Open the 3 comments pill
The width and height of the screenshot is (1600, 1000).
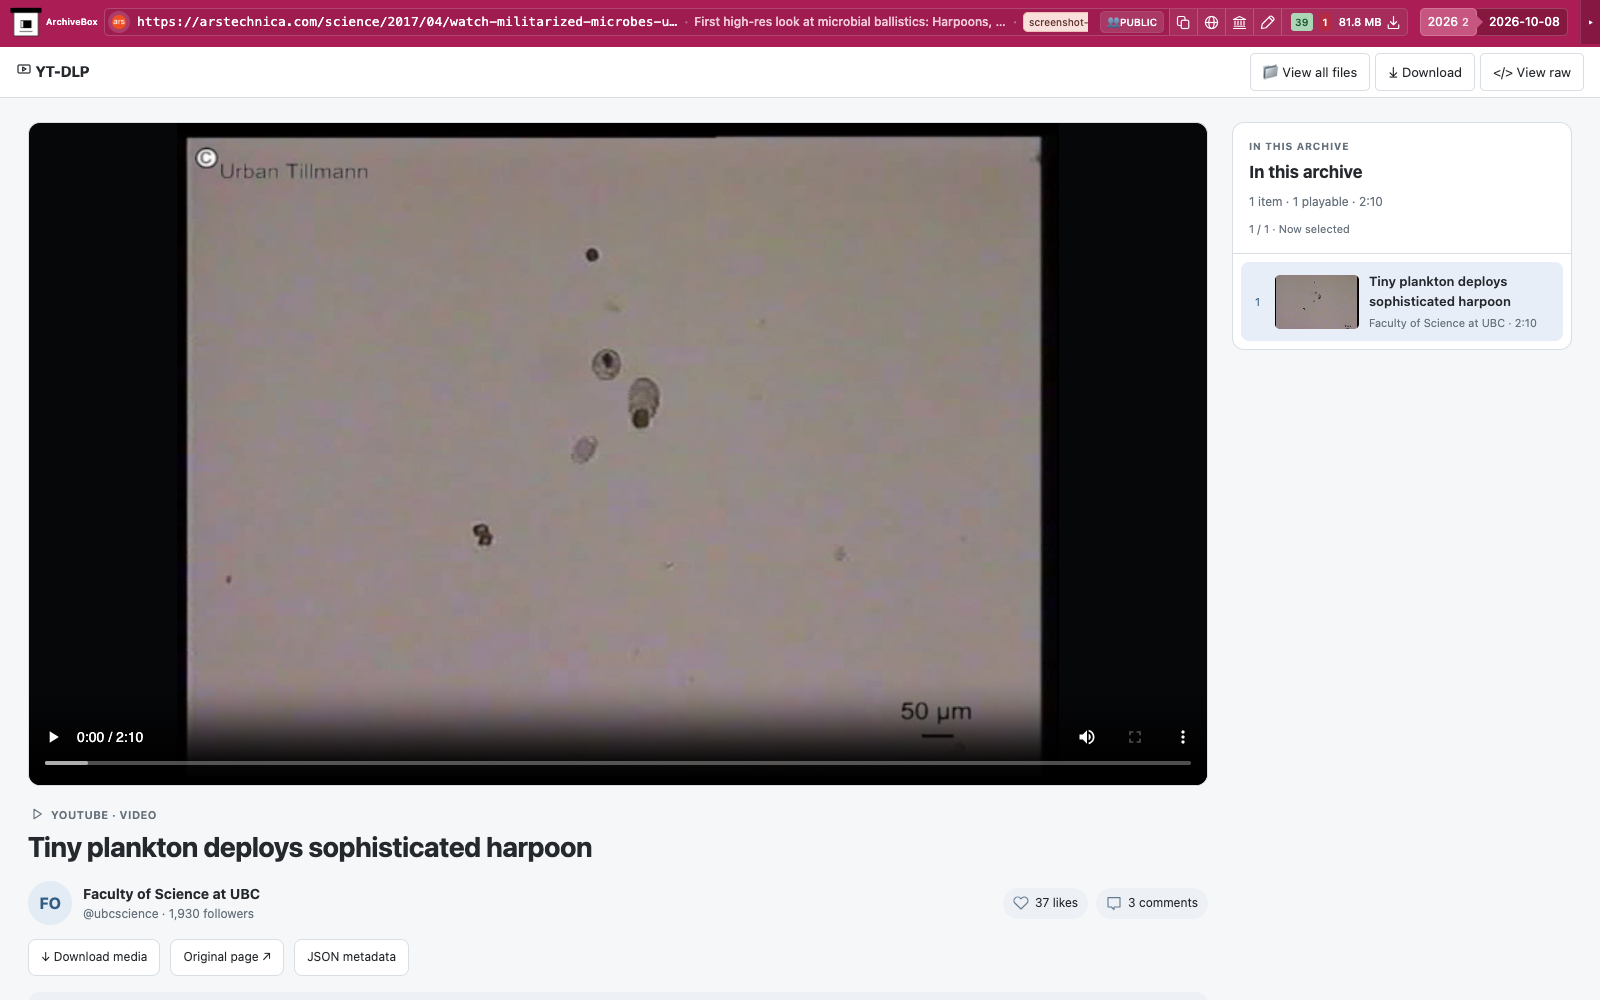point(1152,903)
